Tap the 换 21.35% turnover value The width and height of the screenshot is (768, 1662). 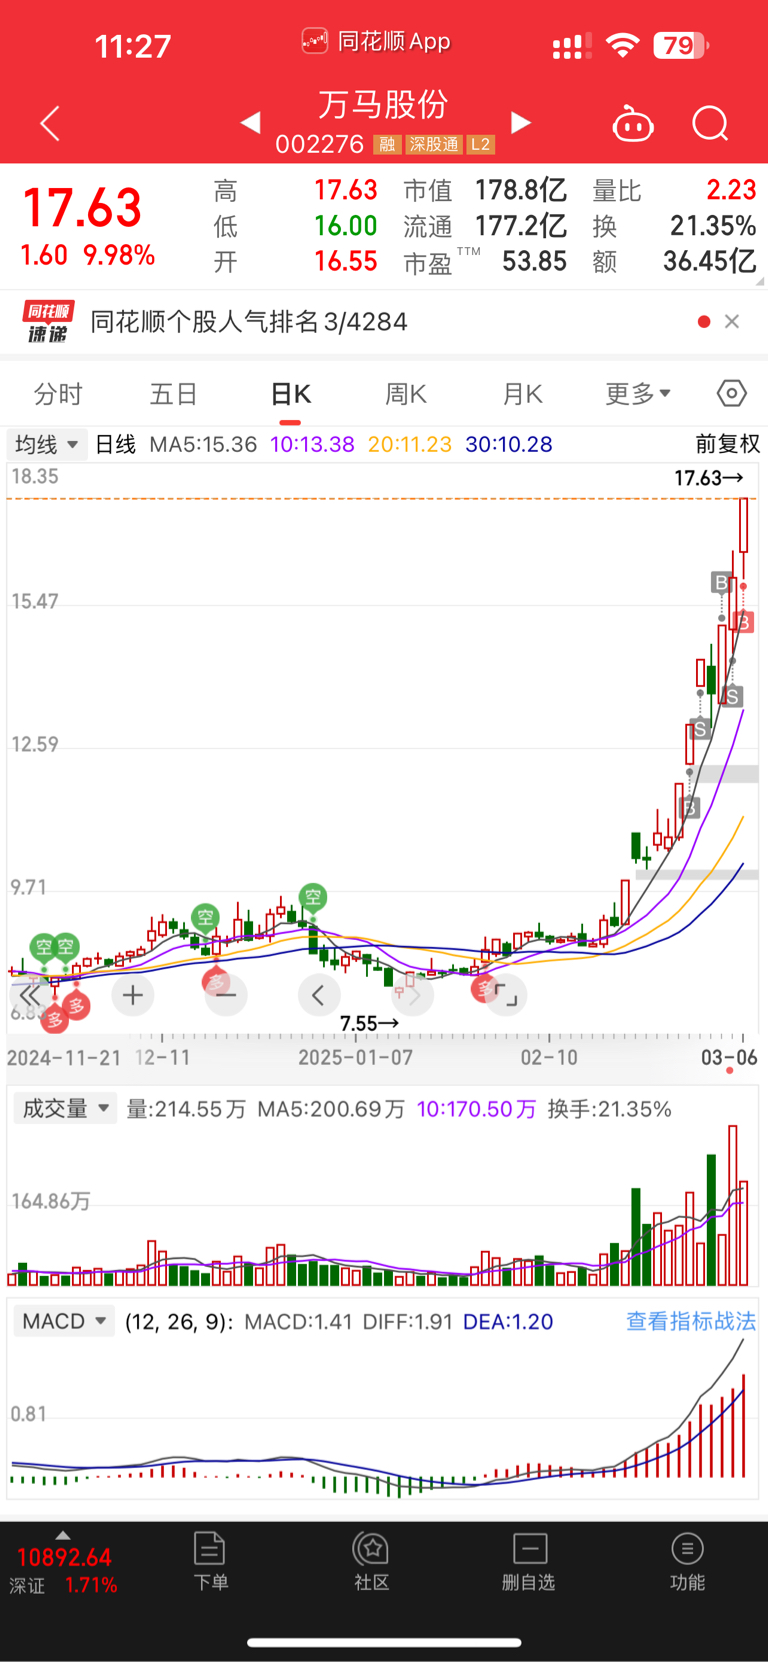coord(713,226)
